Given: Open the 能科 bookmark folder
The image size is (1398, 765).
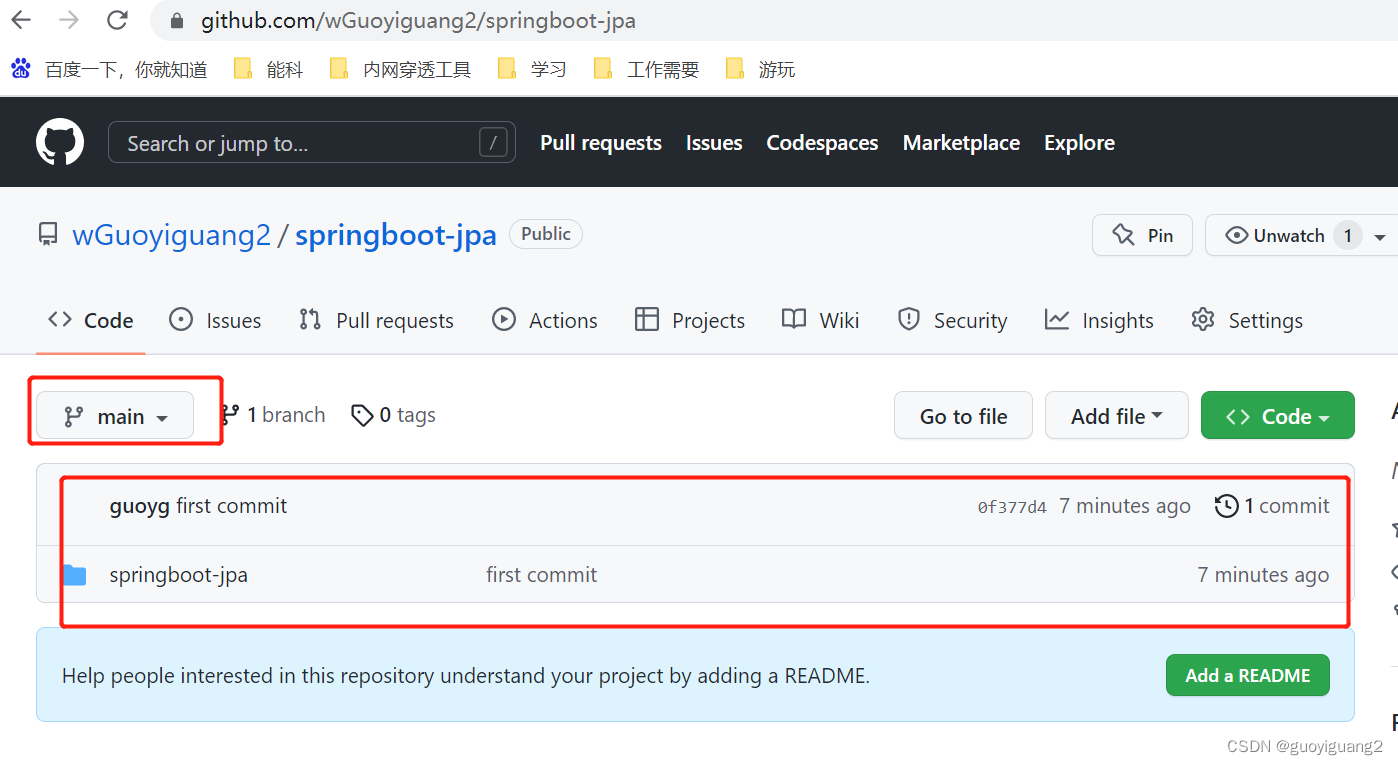Looking at the screenshot, I should coord(268,69).
